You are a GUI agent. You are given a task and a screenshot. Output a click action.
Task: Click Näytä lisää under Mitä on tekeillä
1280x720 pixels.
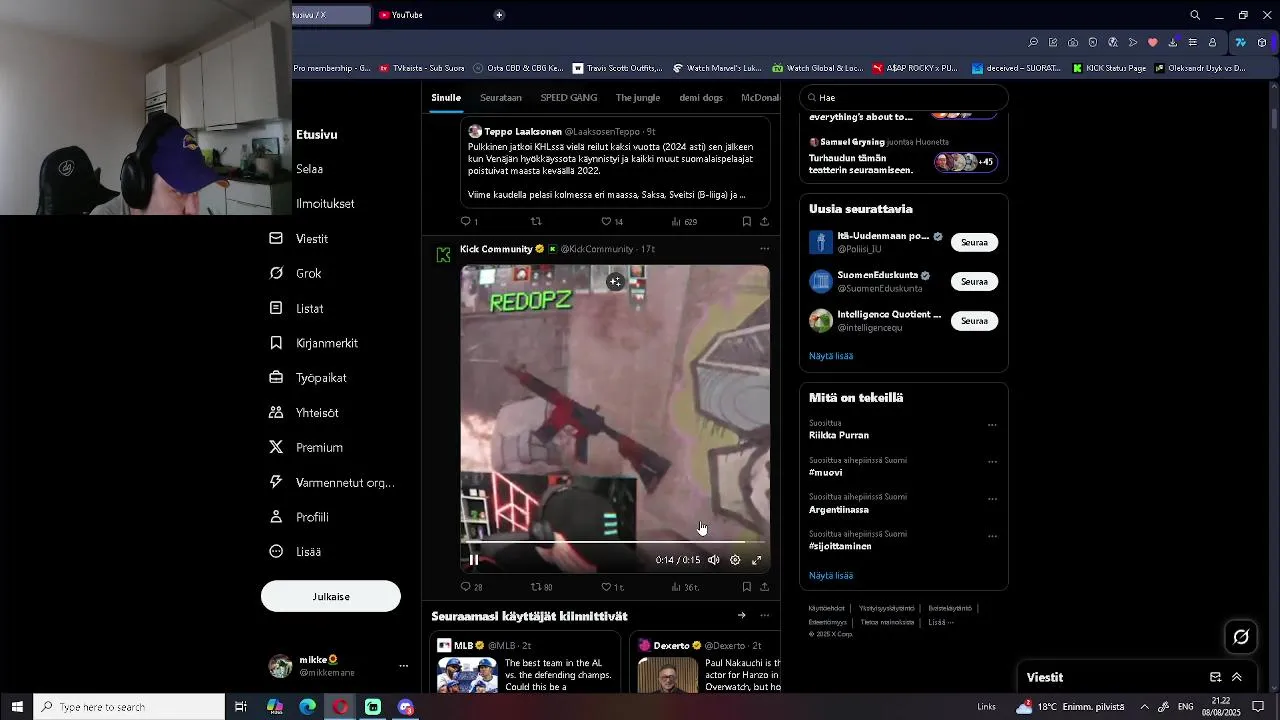coord(831,576)
